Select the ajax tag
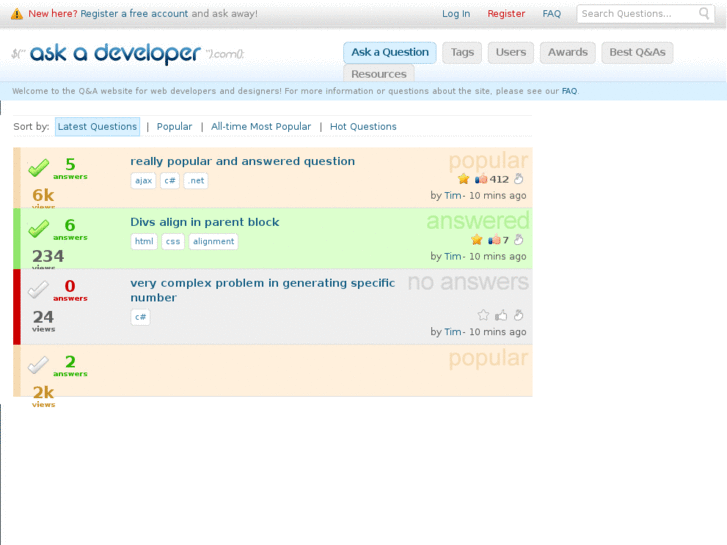727x545 pixels. [143, 181]
